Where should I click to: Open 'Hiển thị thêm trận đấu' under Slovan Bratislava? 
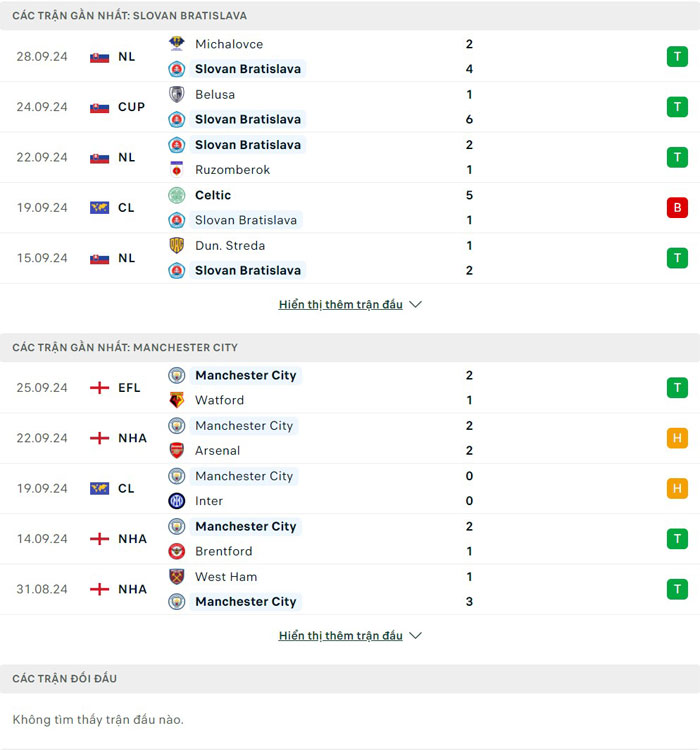coord(340,305)
